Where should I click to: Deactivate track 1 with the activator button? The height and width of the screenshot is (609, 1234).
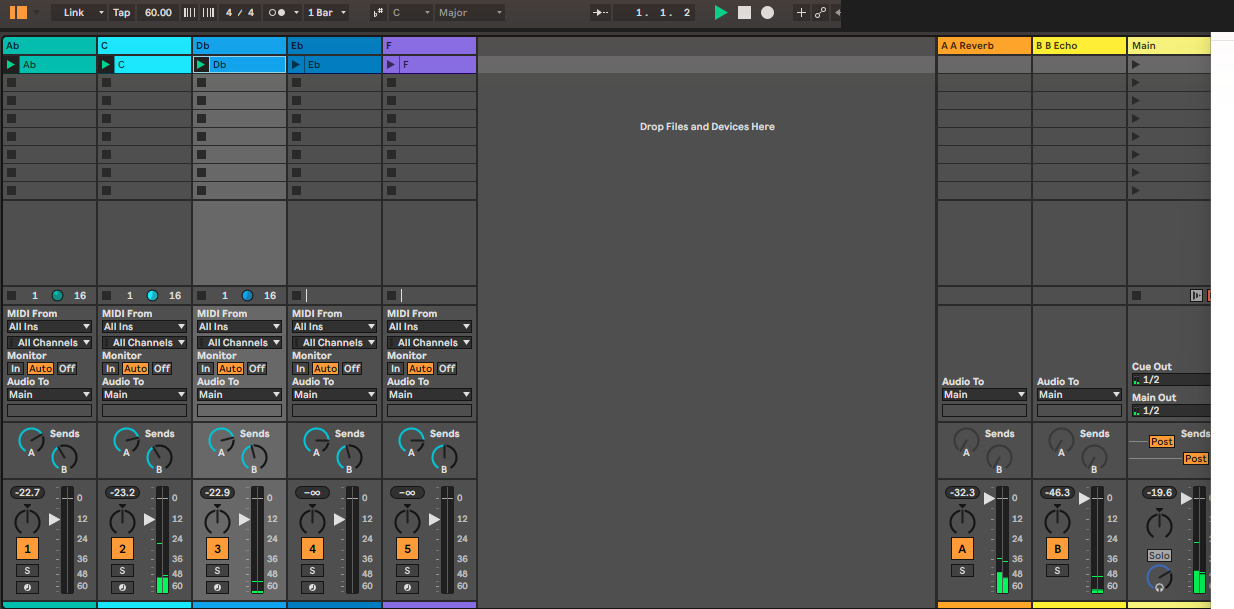(28, 548)
